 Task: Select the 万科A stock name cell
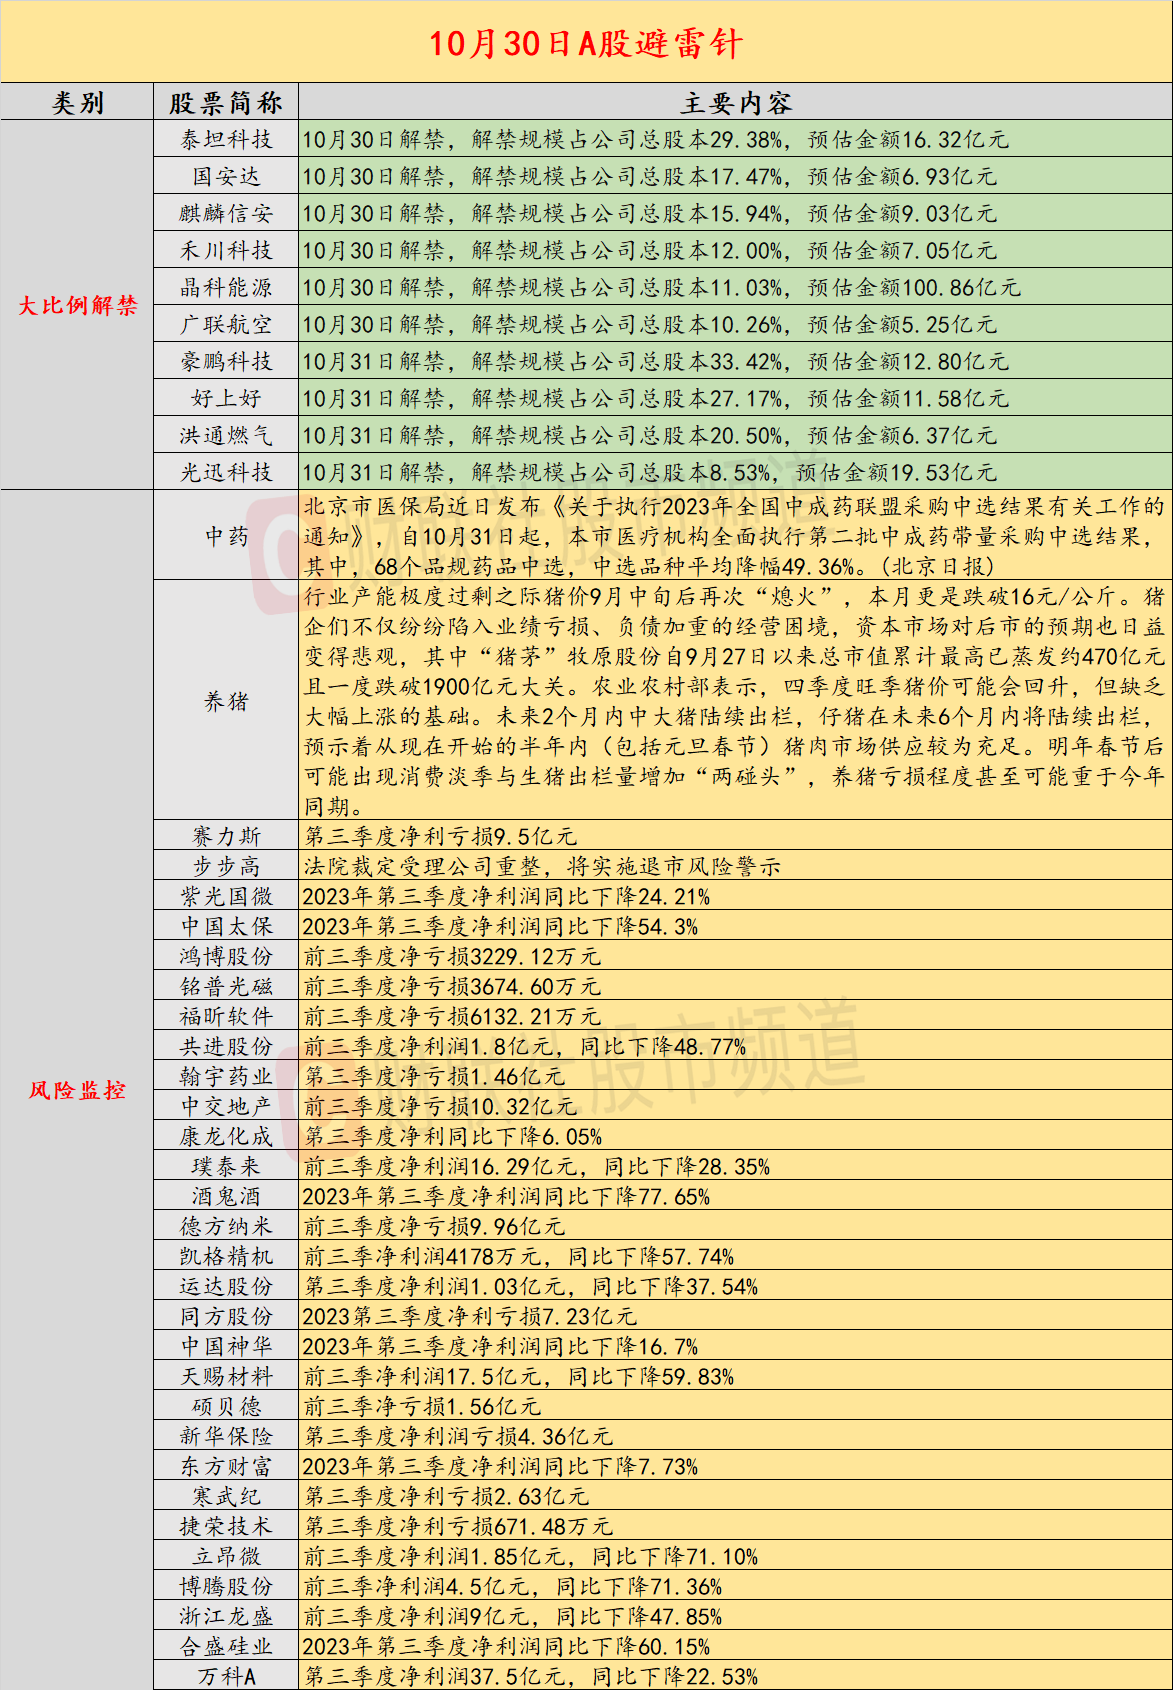point(226,1676)
